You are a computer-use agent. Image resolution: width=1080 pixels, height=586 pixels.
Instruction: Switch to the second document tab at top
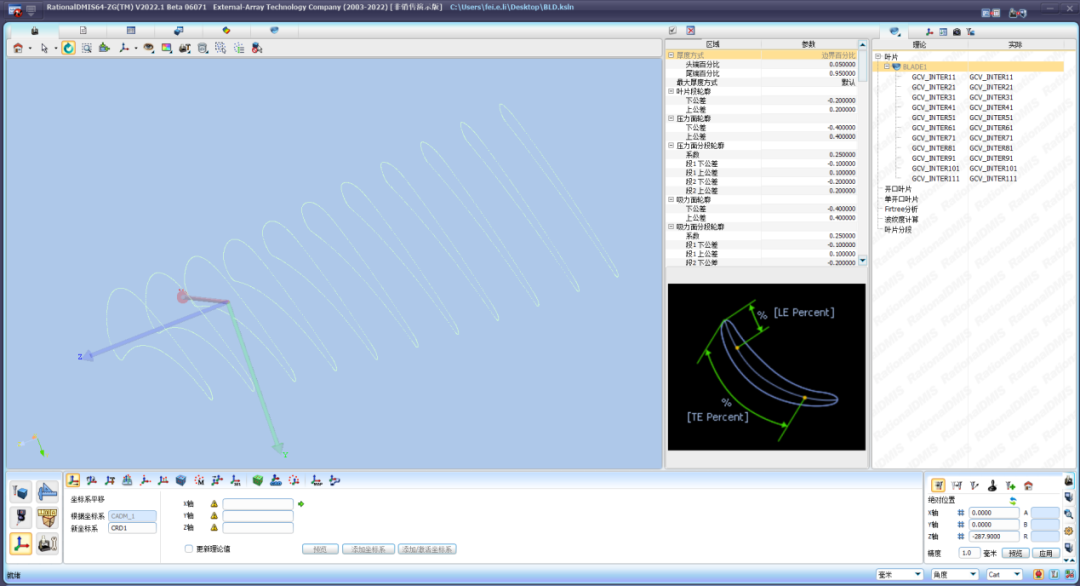tap(83, 31)
